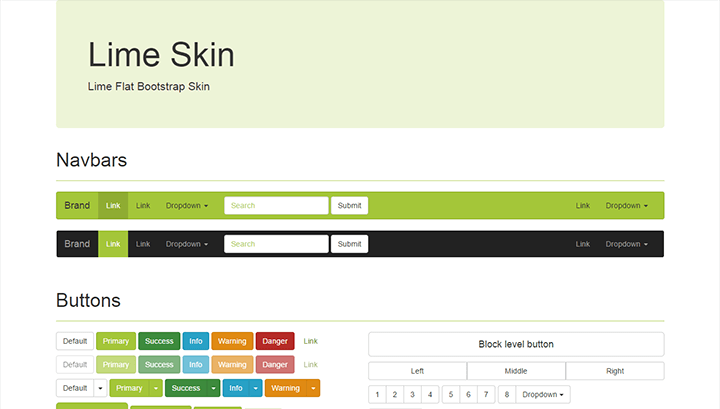Click split Success button label
Screen dimensions: 720x409
tap(186, 388)
